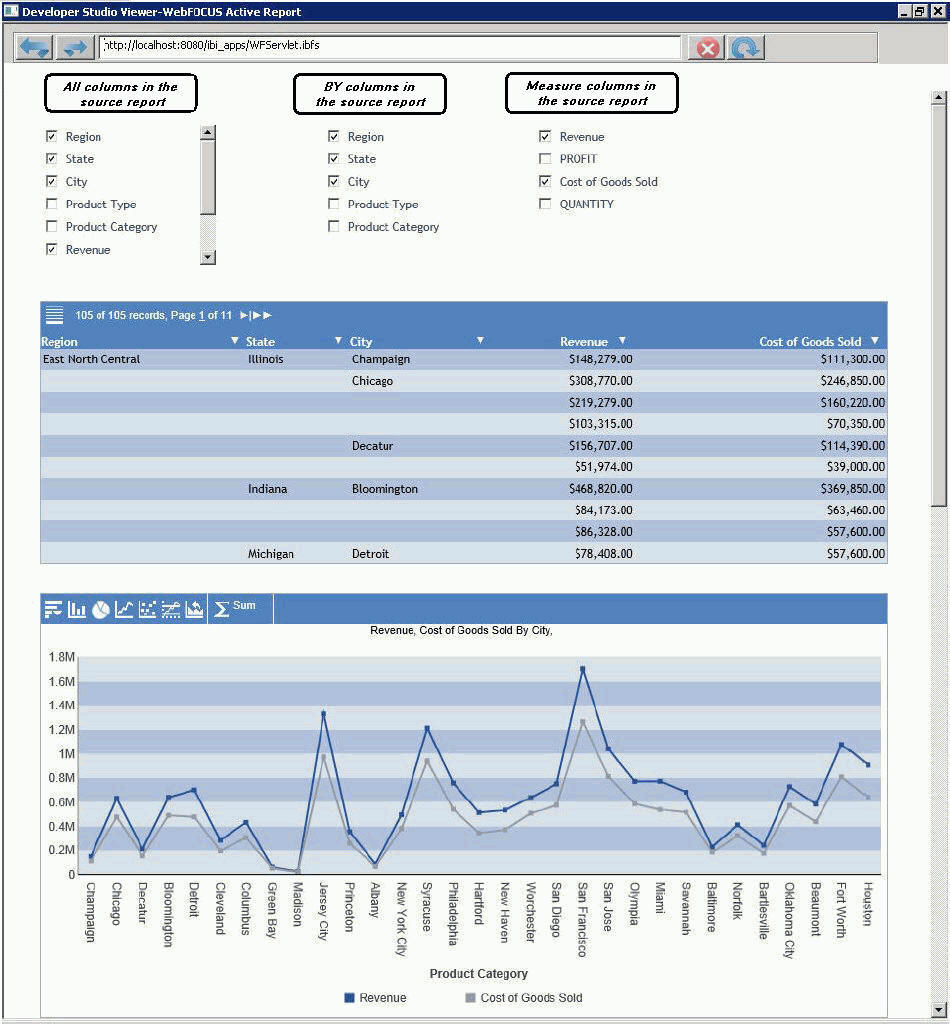Viewport: 950px width, 1024px height.
Task: Click the $468,820.00 revenue cell
Action: coord(601,488)
